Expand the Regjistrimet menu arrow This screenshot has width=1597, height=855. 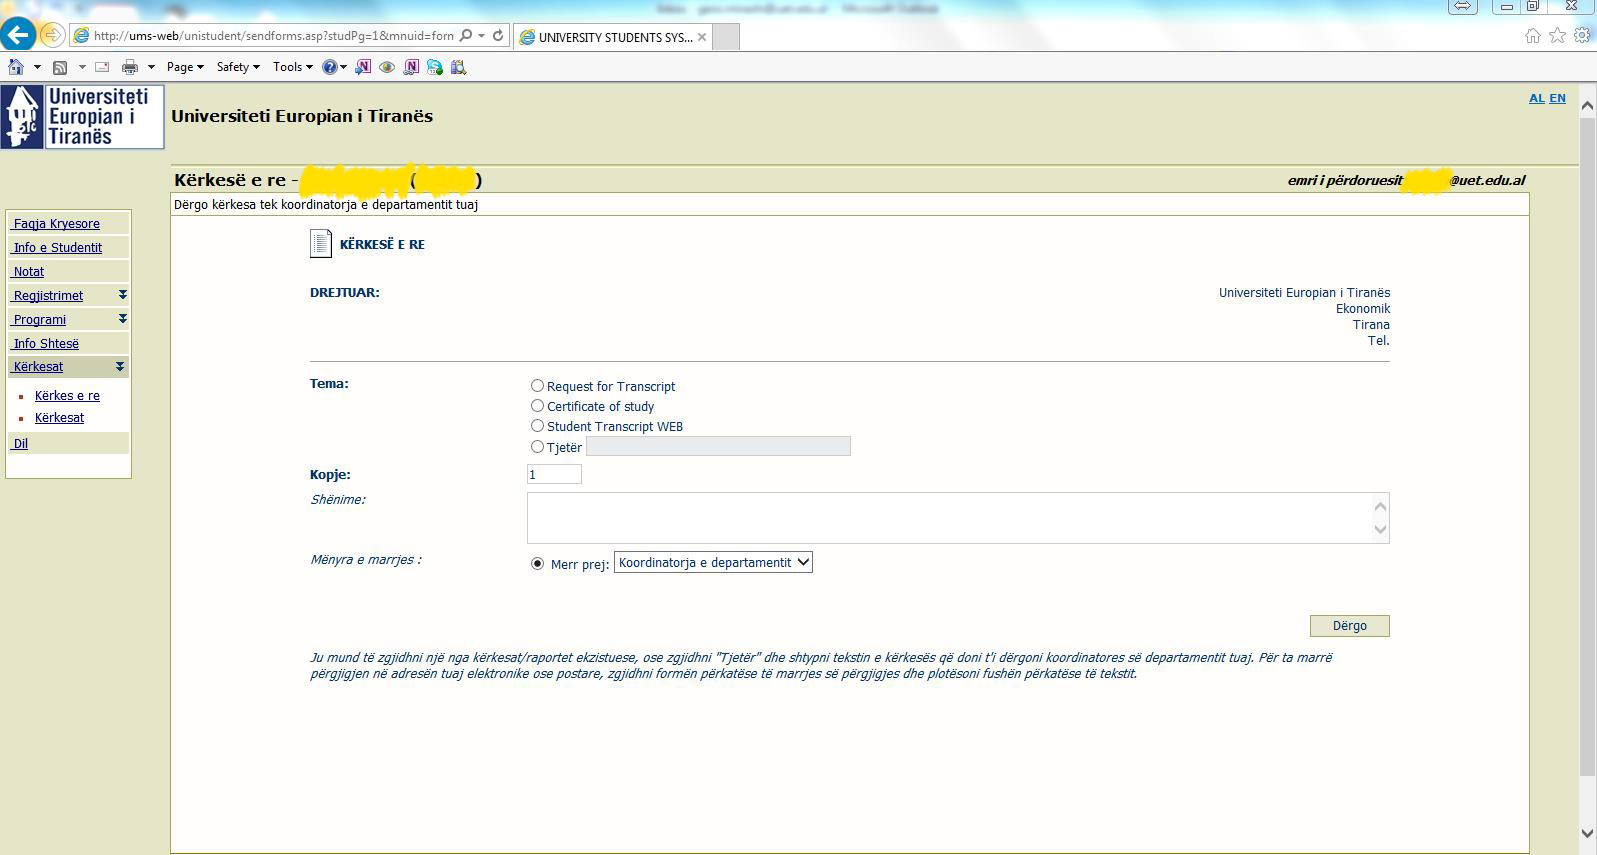coord(122,295)
